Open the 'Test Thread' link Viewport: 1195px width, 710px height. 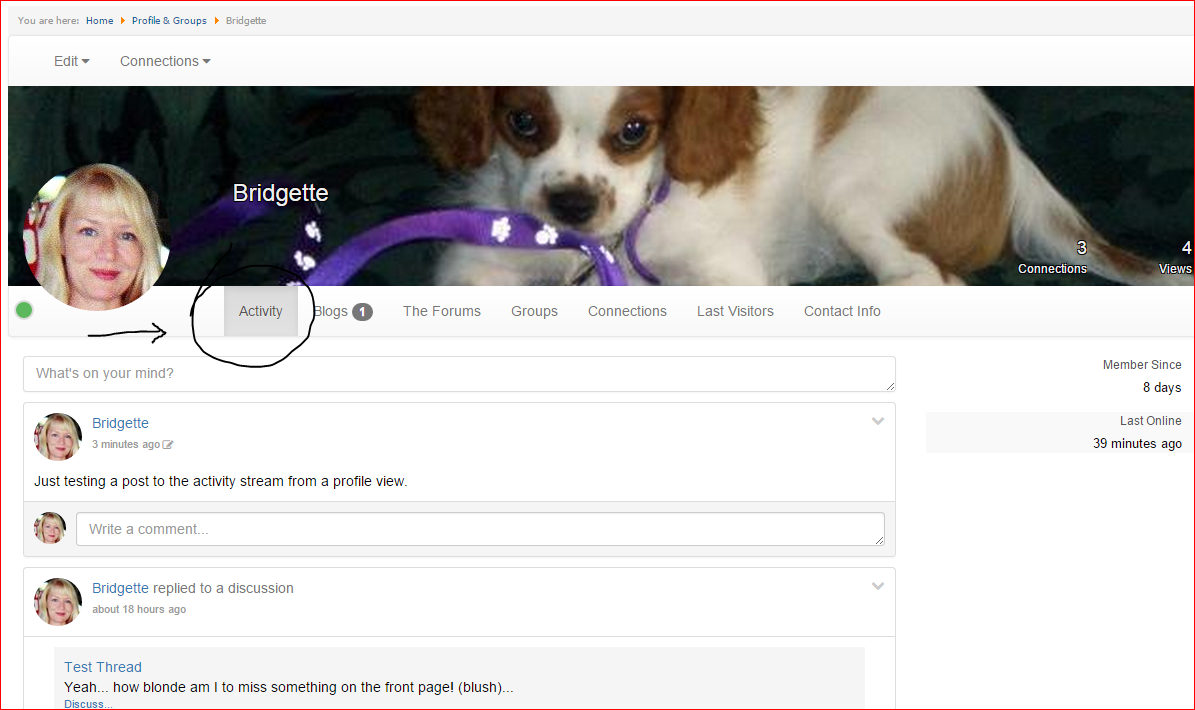pyautogui.click(x=103, y=667)
